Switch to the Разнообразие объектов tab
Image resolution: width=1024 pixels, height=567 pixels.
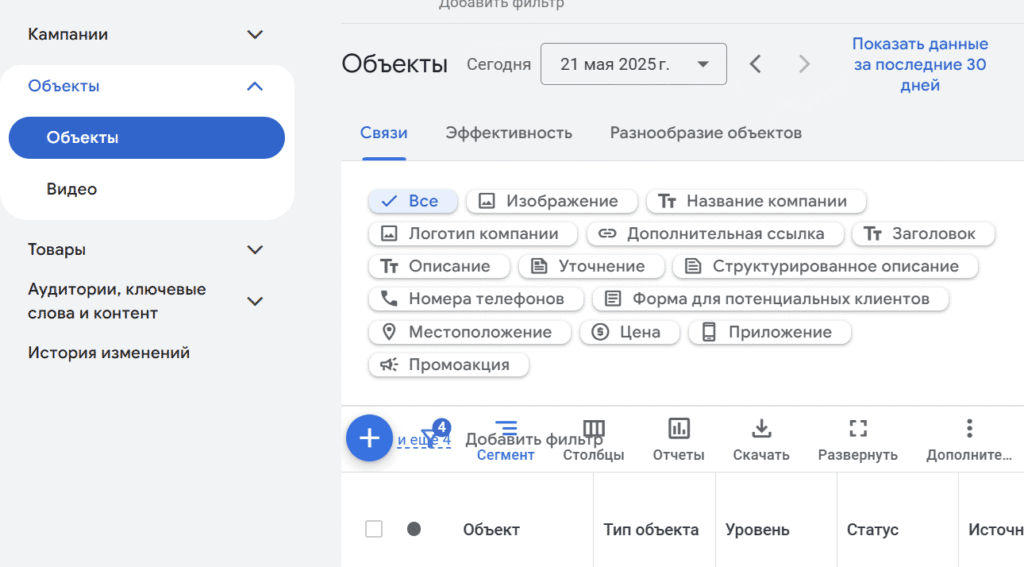[706, 133]
